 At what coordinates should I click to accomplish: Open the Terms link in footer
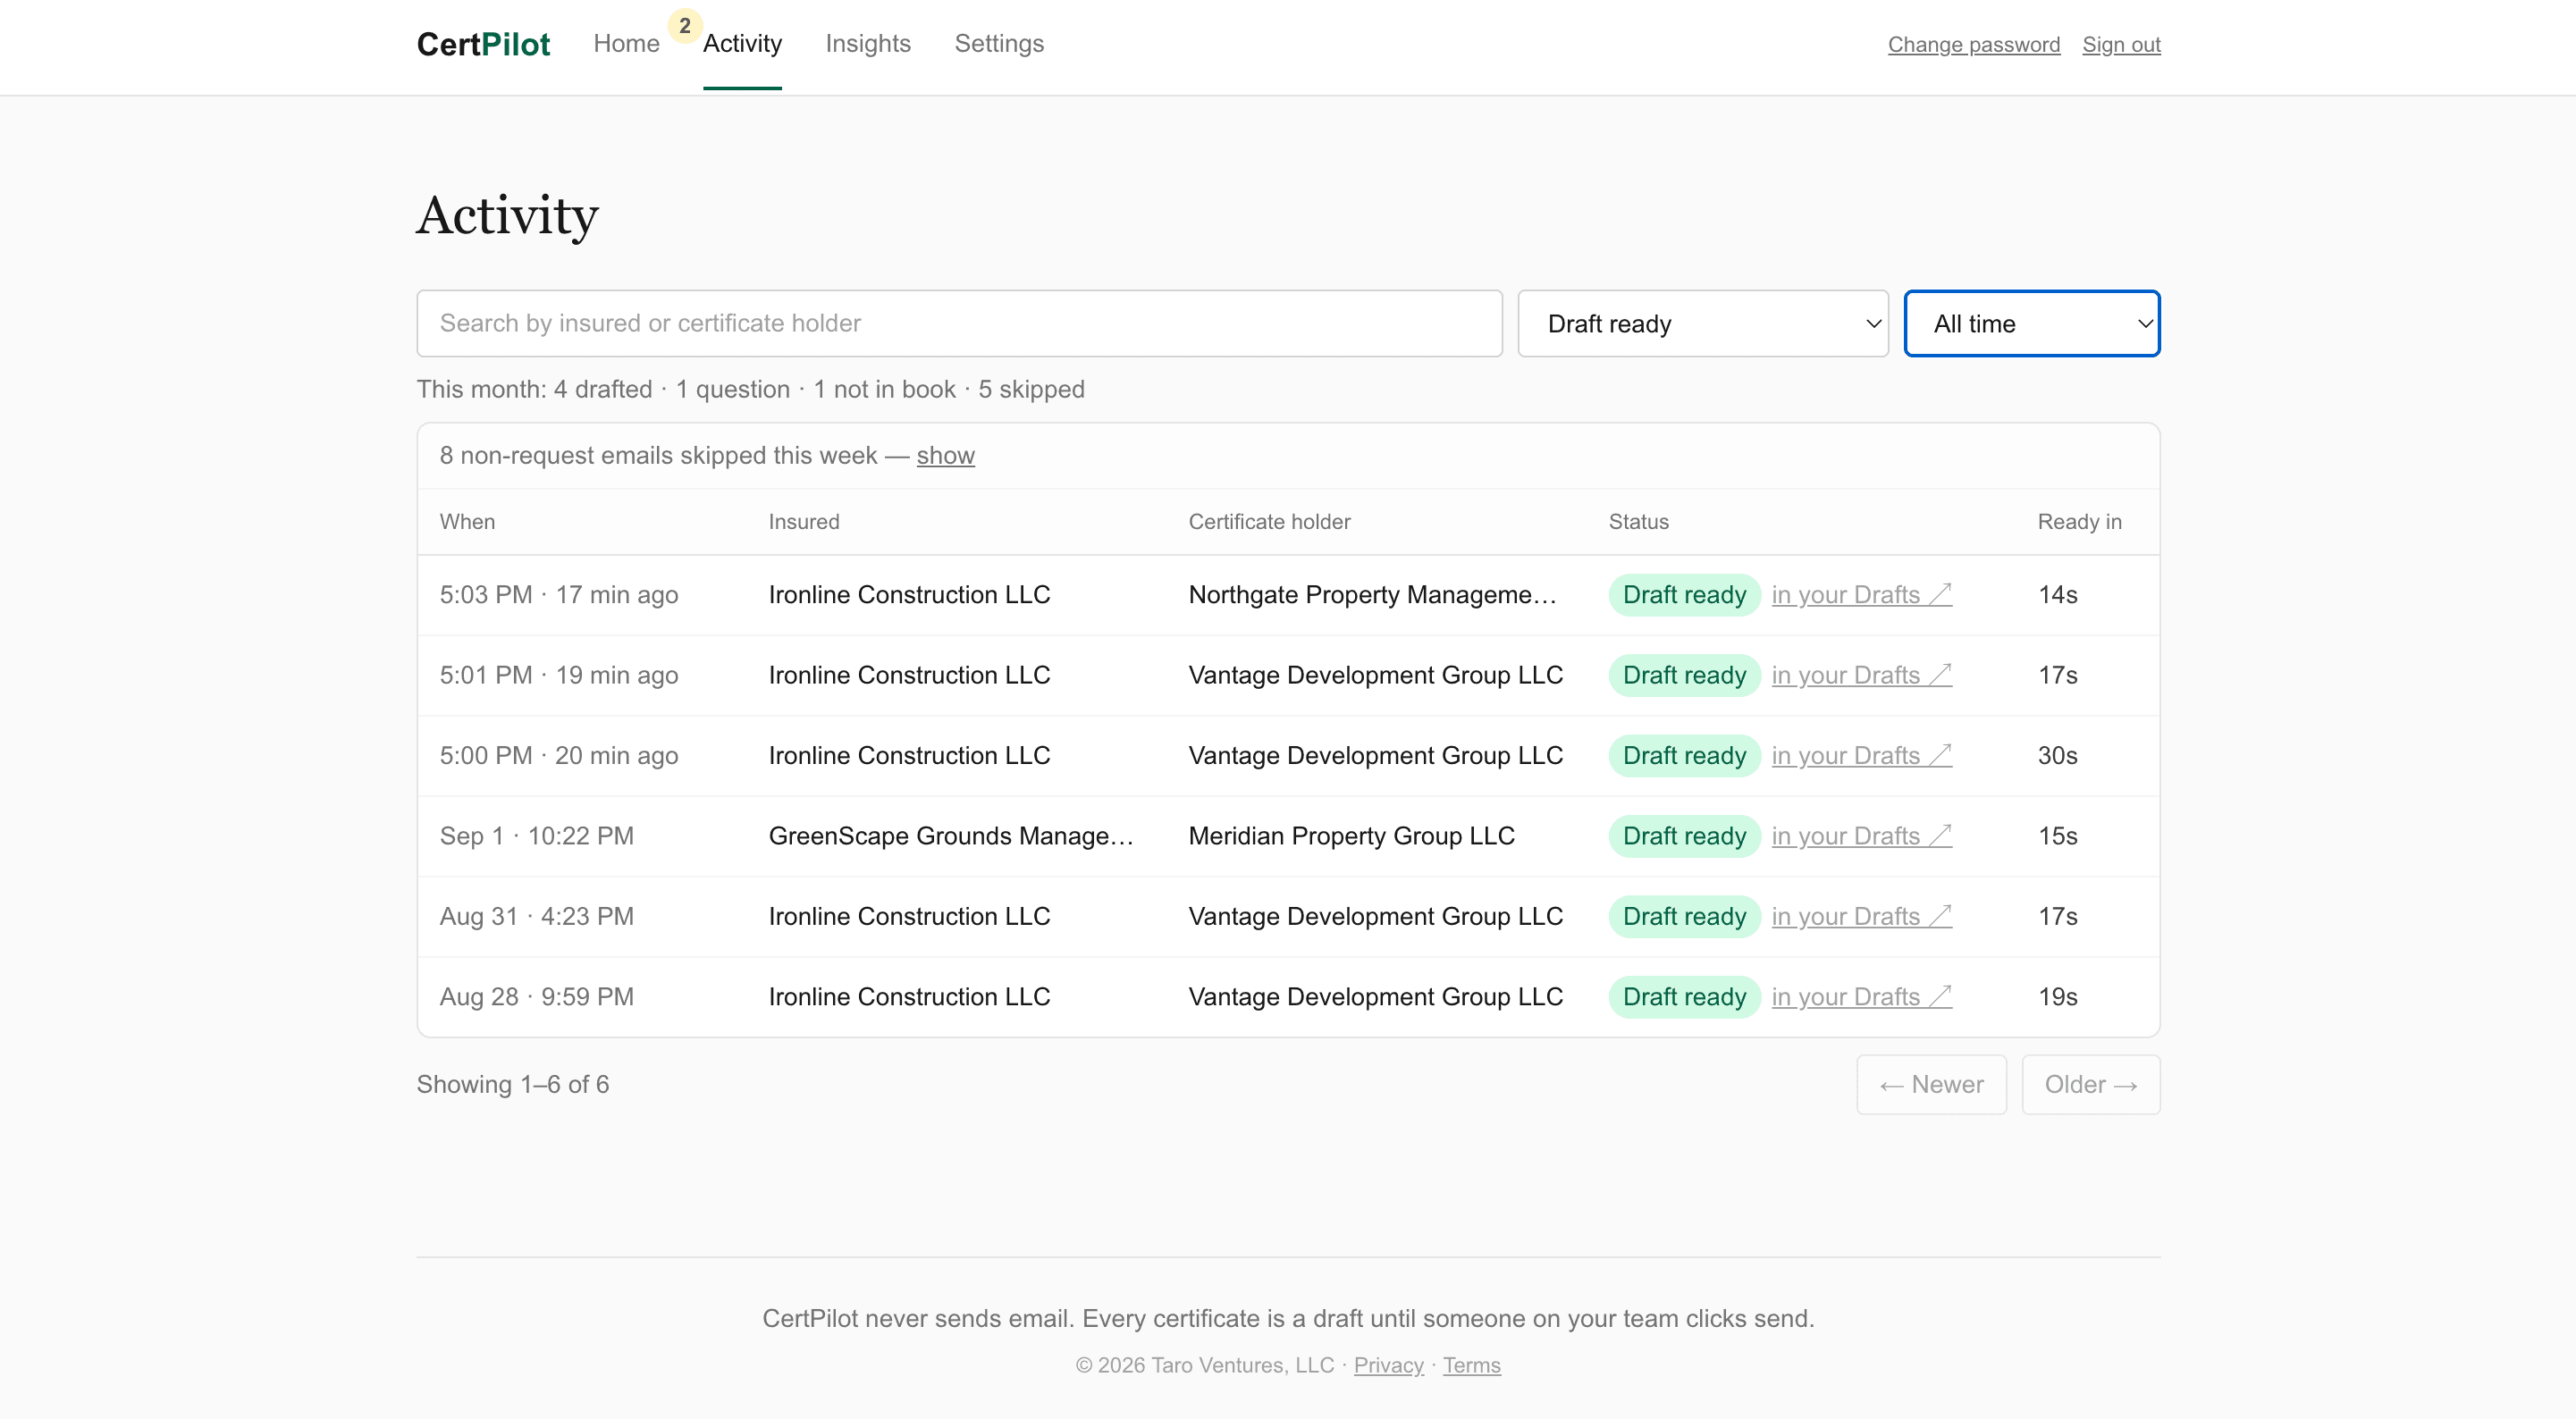point(1471,1366)
